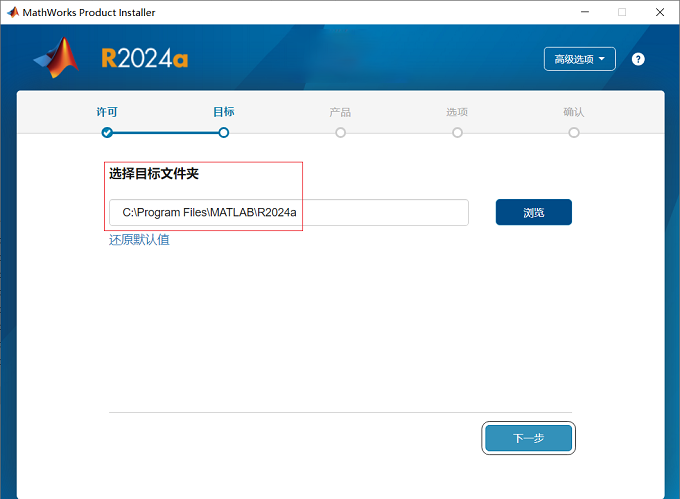Screen dimensions: 680x499
Task: Click the 目标 step circle marker
Action: [x=224, y=133]
